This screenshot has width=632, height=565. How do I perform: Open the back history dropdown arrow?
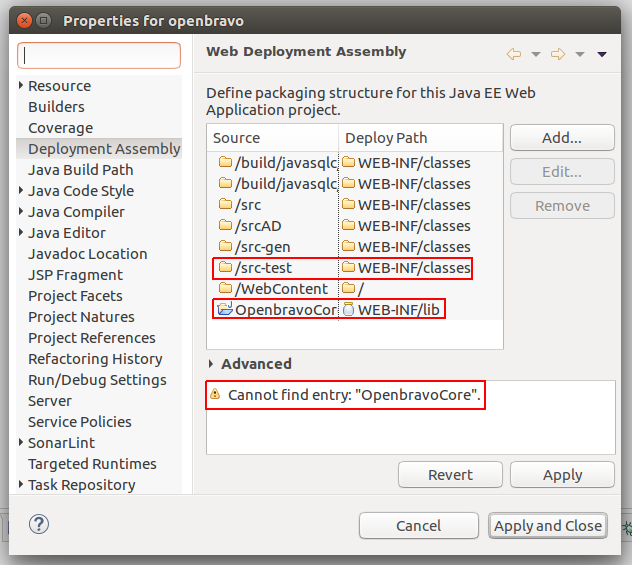pyautogui.click(x=535, y=54)
